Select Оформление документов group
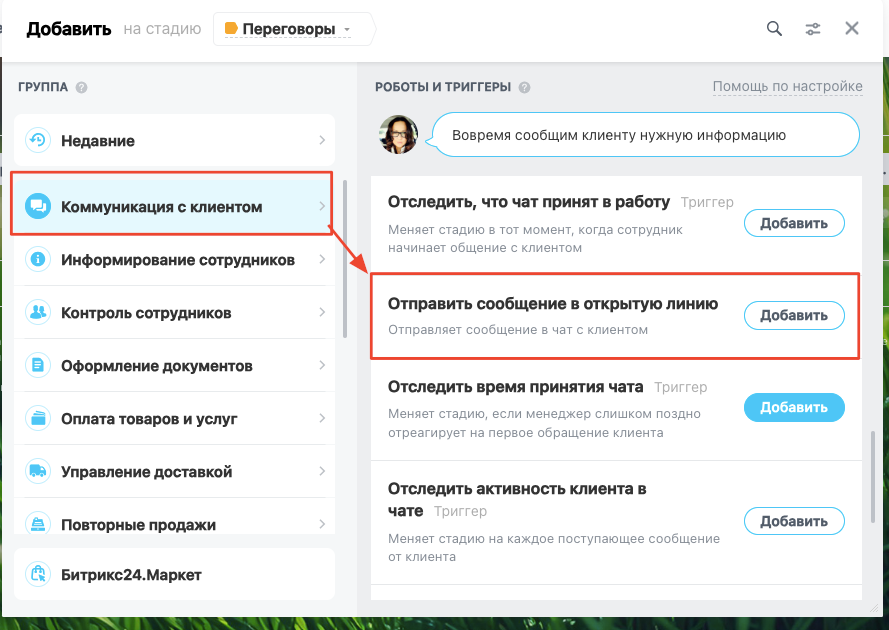Viewport: 889px width, 630px height. [x=174, y=365]
